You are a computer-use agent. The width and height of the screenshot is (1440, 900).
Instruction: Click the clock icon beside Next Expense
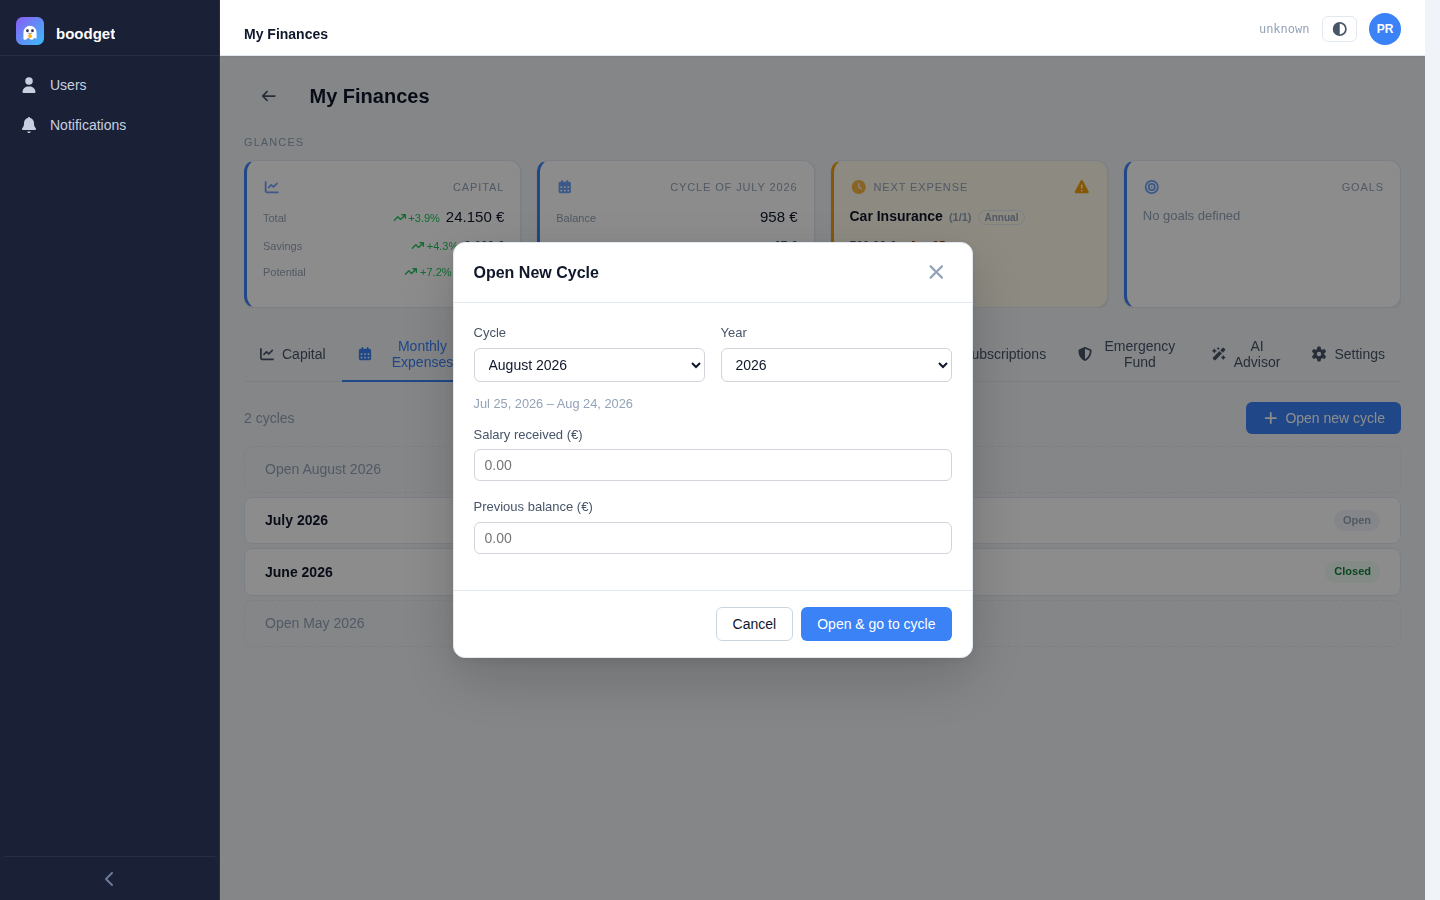tap(858, 187)
